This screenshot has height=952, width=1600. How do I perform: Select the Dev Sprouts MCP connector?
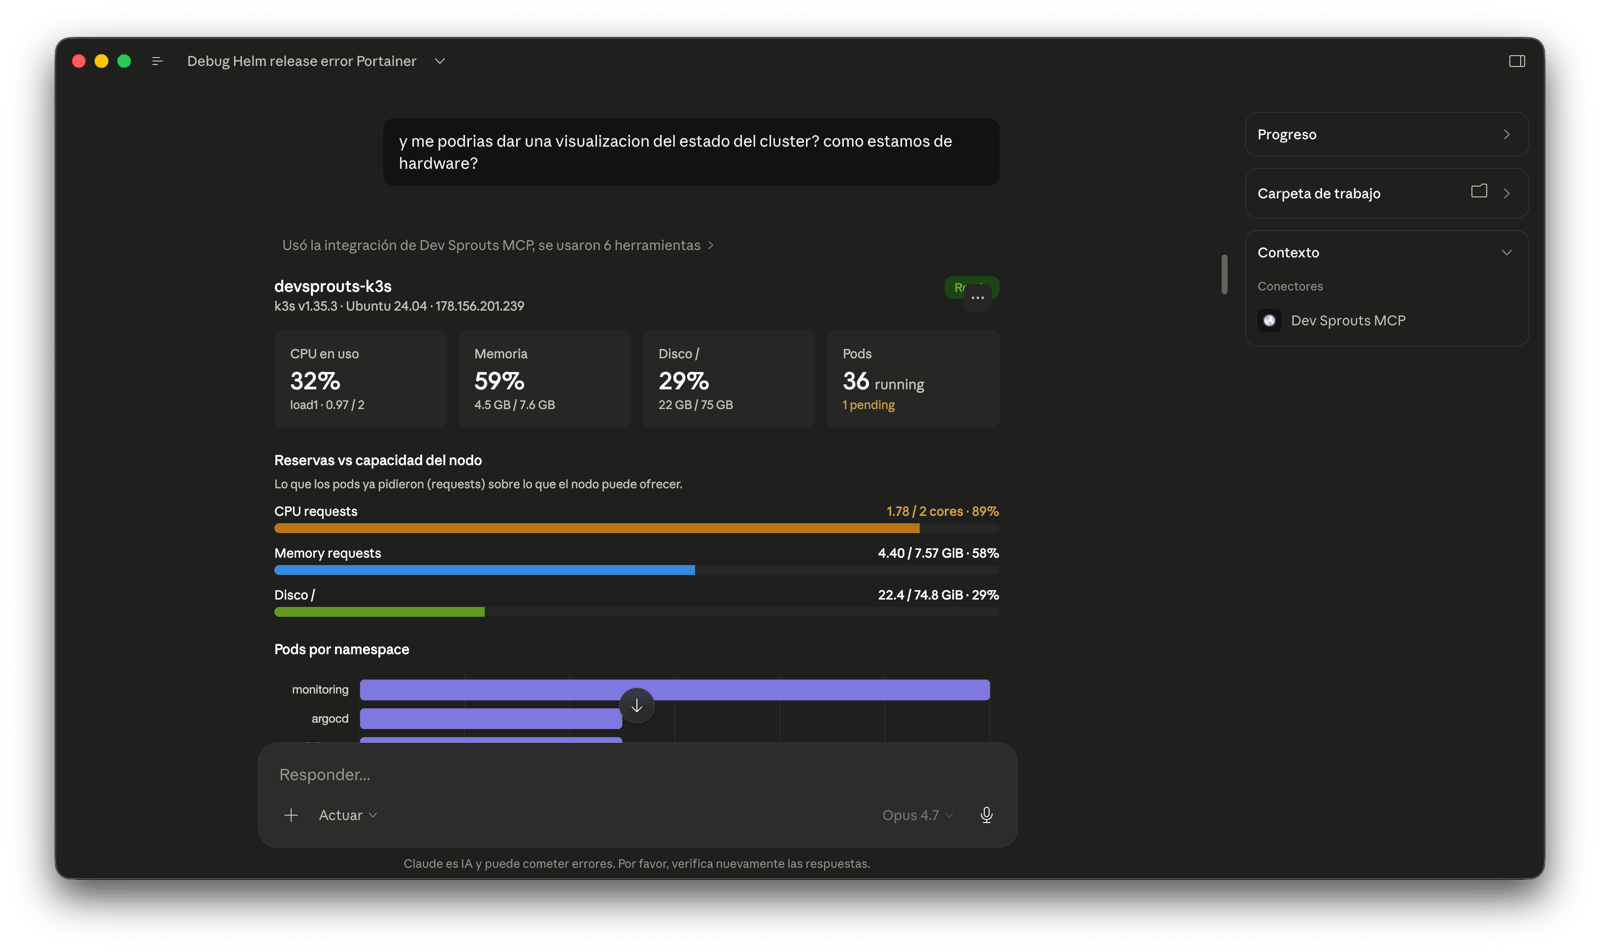click(1347, 320)
